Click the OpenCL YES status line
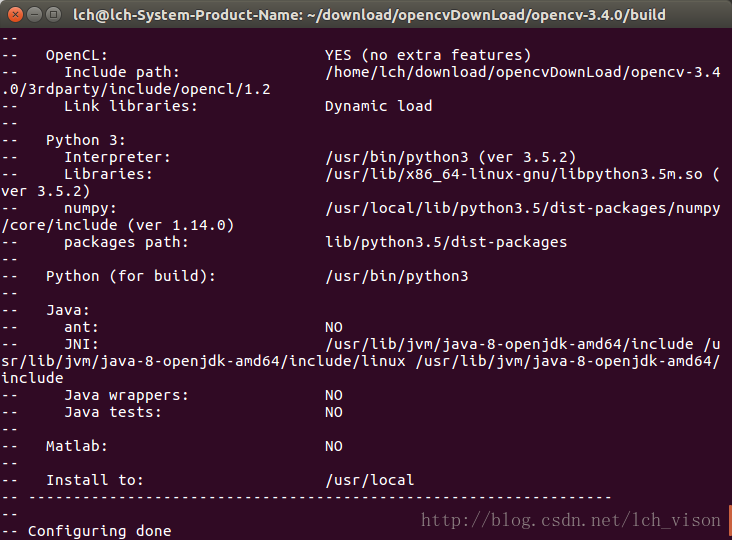Image resolution: width=732 pixels, height=540 pixels. tap(428, 55)
